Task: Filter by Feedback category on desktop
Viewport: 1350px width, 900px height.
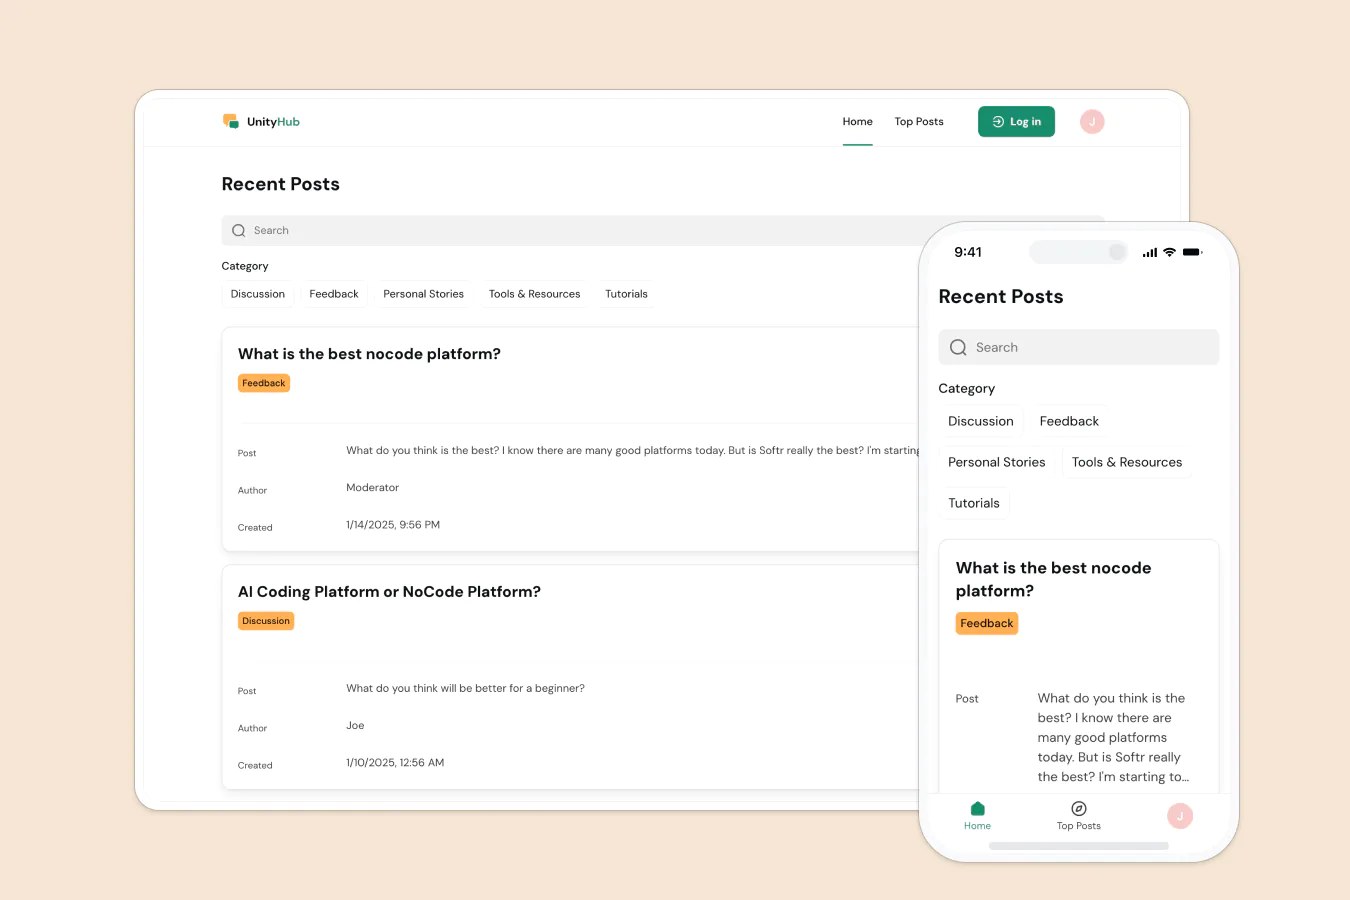Action: click(334, 294)
